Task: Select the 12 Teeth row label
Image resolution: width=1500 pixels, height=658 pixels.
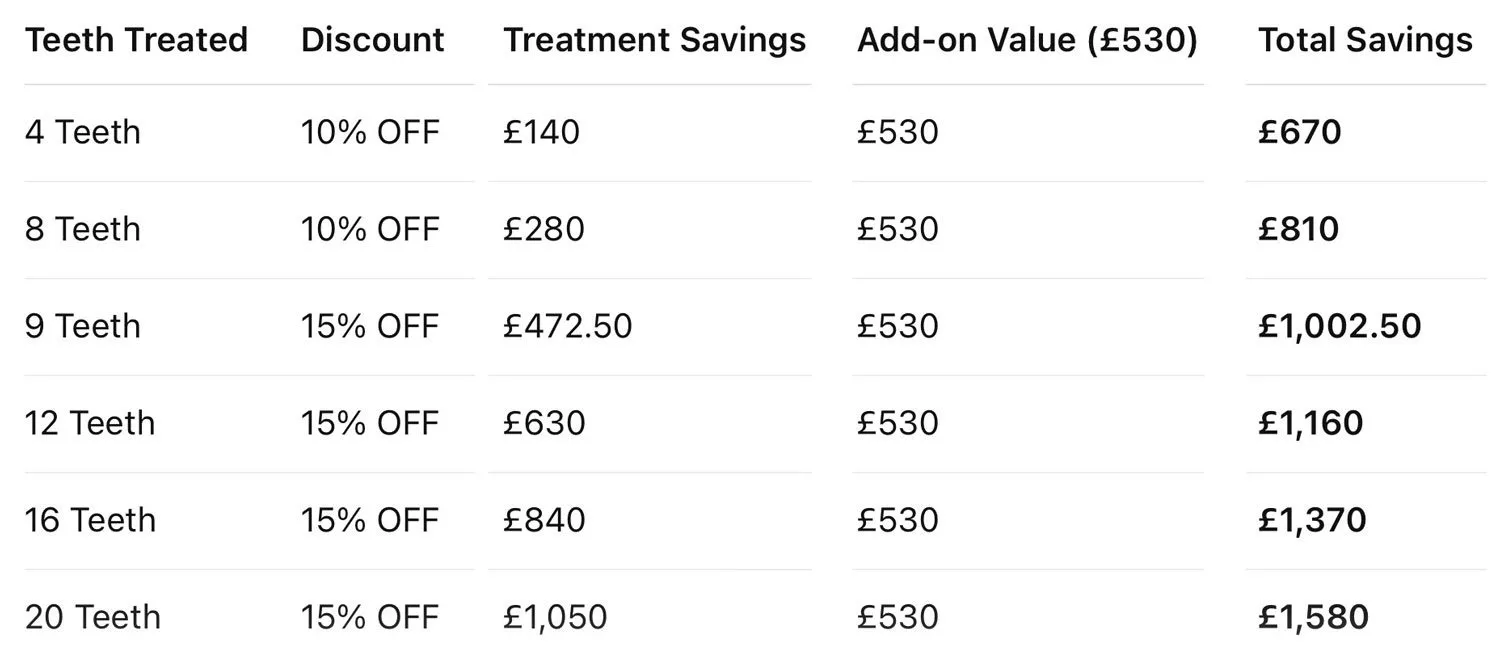Action: coord(90,423)
